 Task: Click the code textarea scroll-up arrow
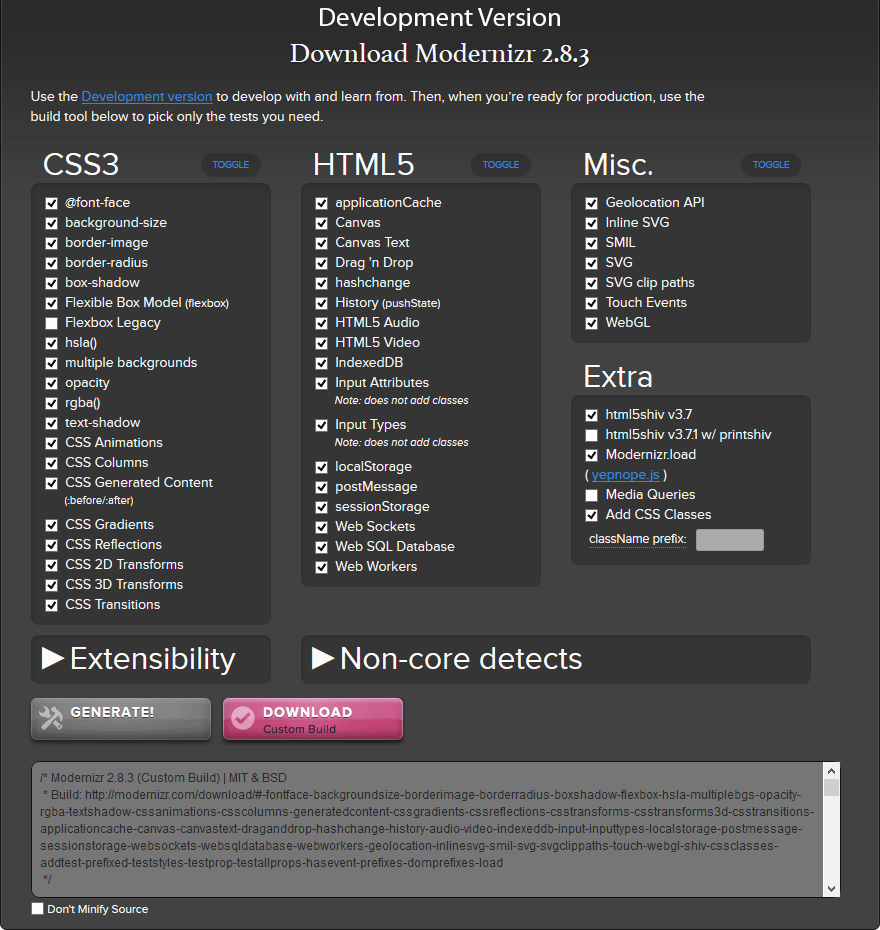tap(831, 771)
